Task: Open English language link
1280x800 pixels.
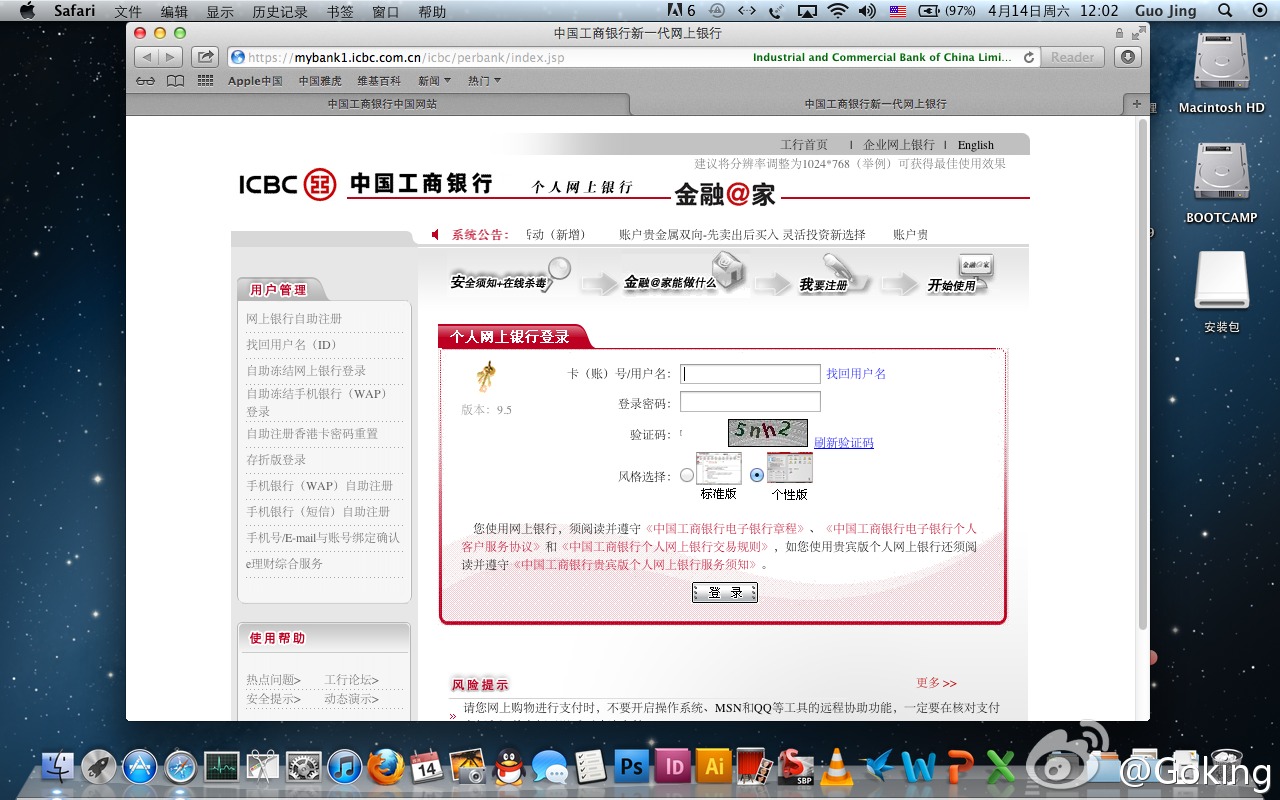Action: (x=976, y=145)
